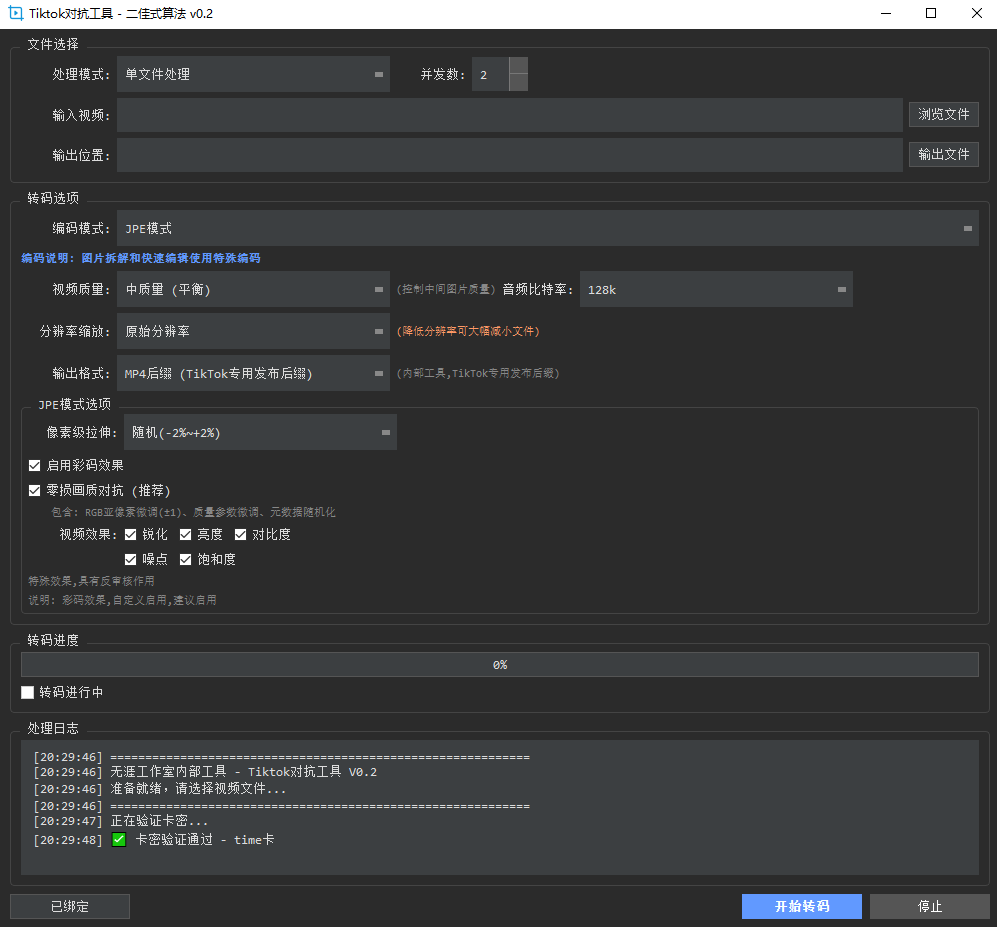Click the 输出文件 button
This screenshot has height=927, width=997.
point(943,155)
